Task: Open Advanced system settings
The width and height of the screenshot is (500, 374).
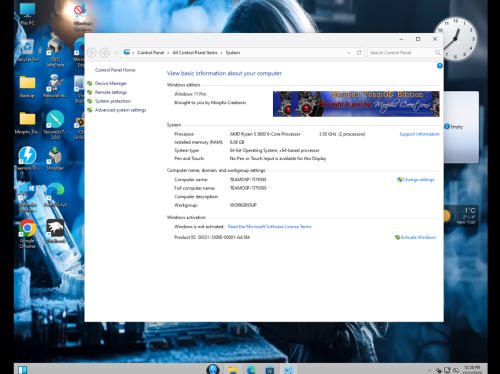Action: [120, 110]
